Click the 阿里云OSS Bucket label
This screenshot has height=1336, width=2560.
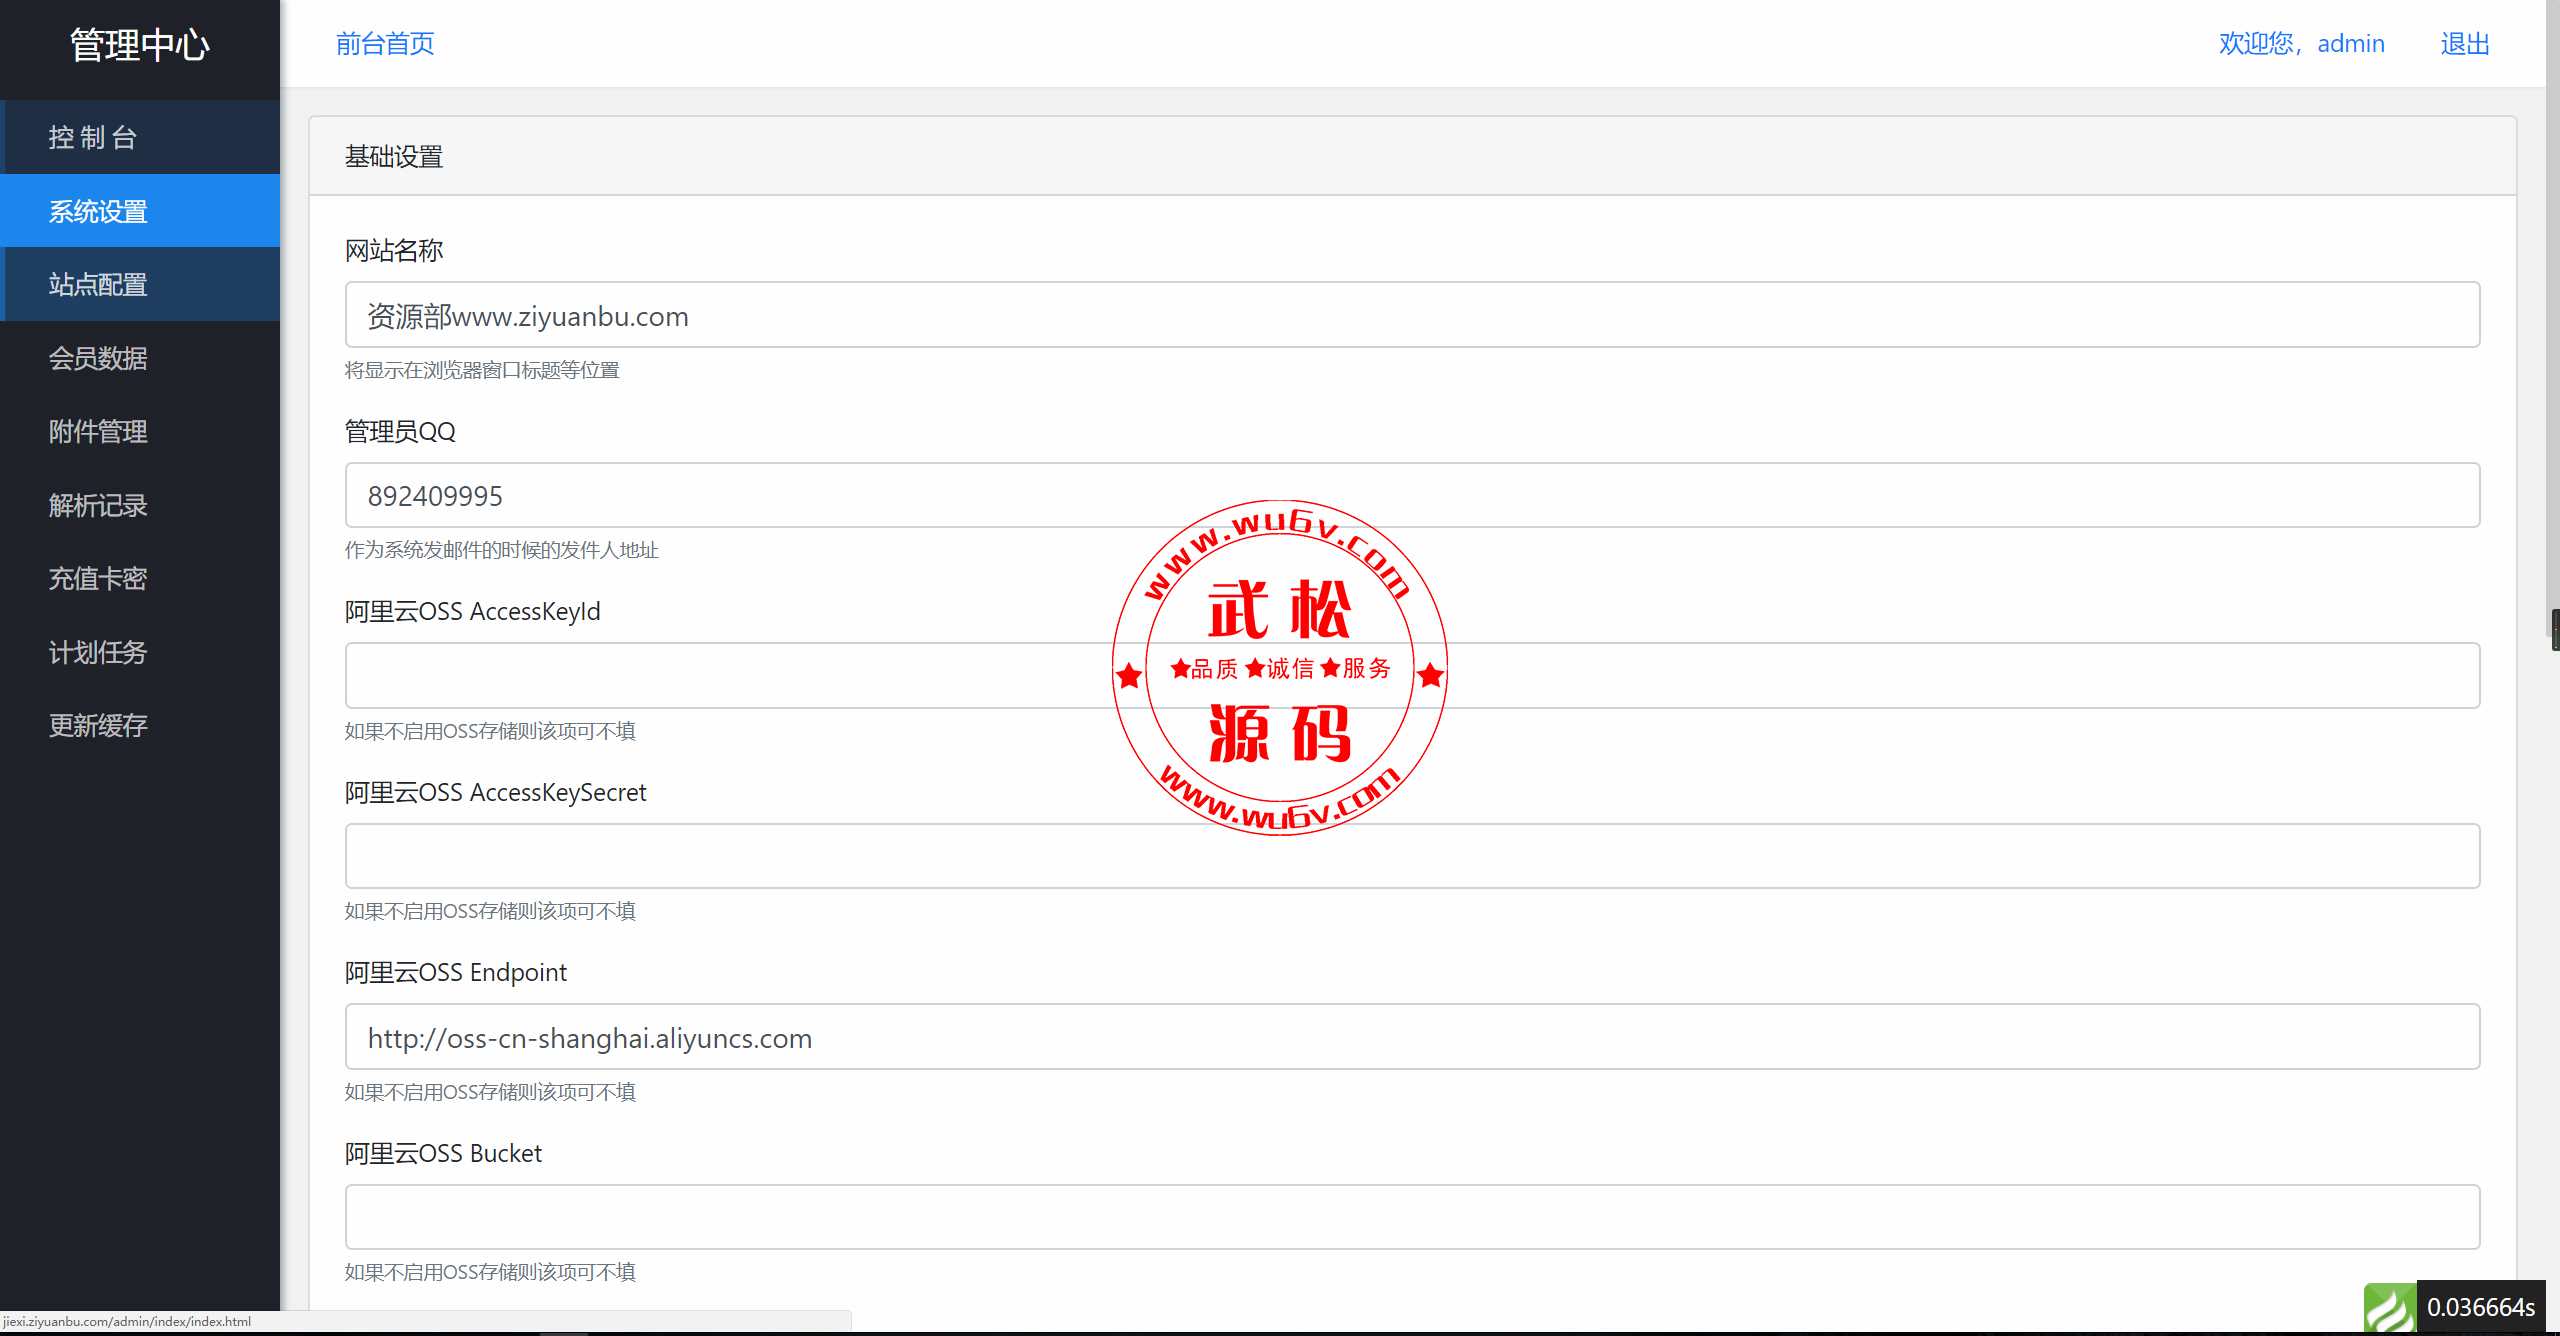click(443, 1153)
